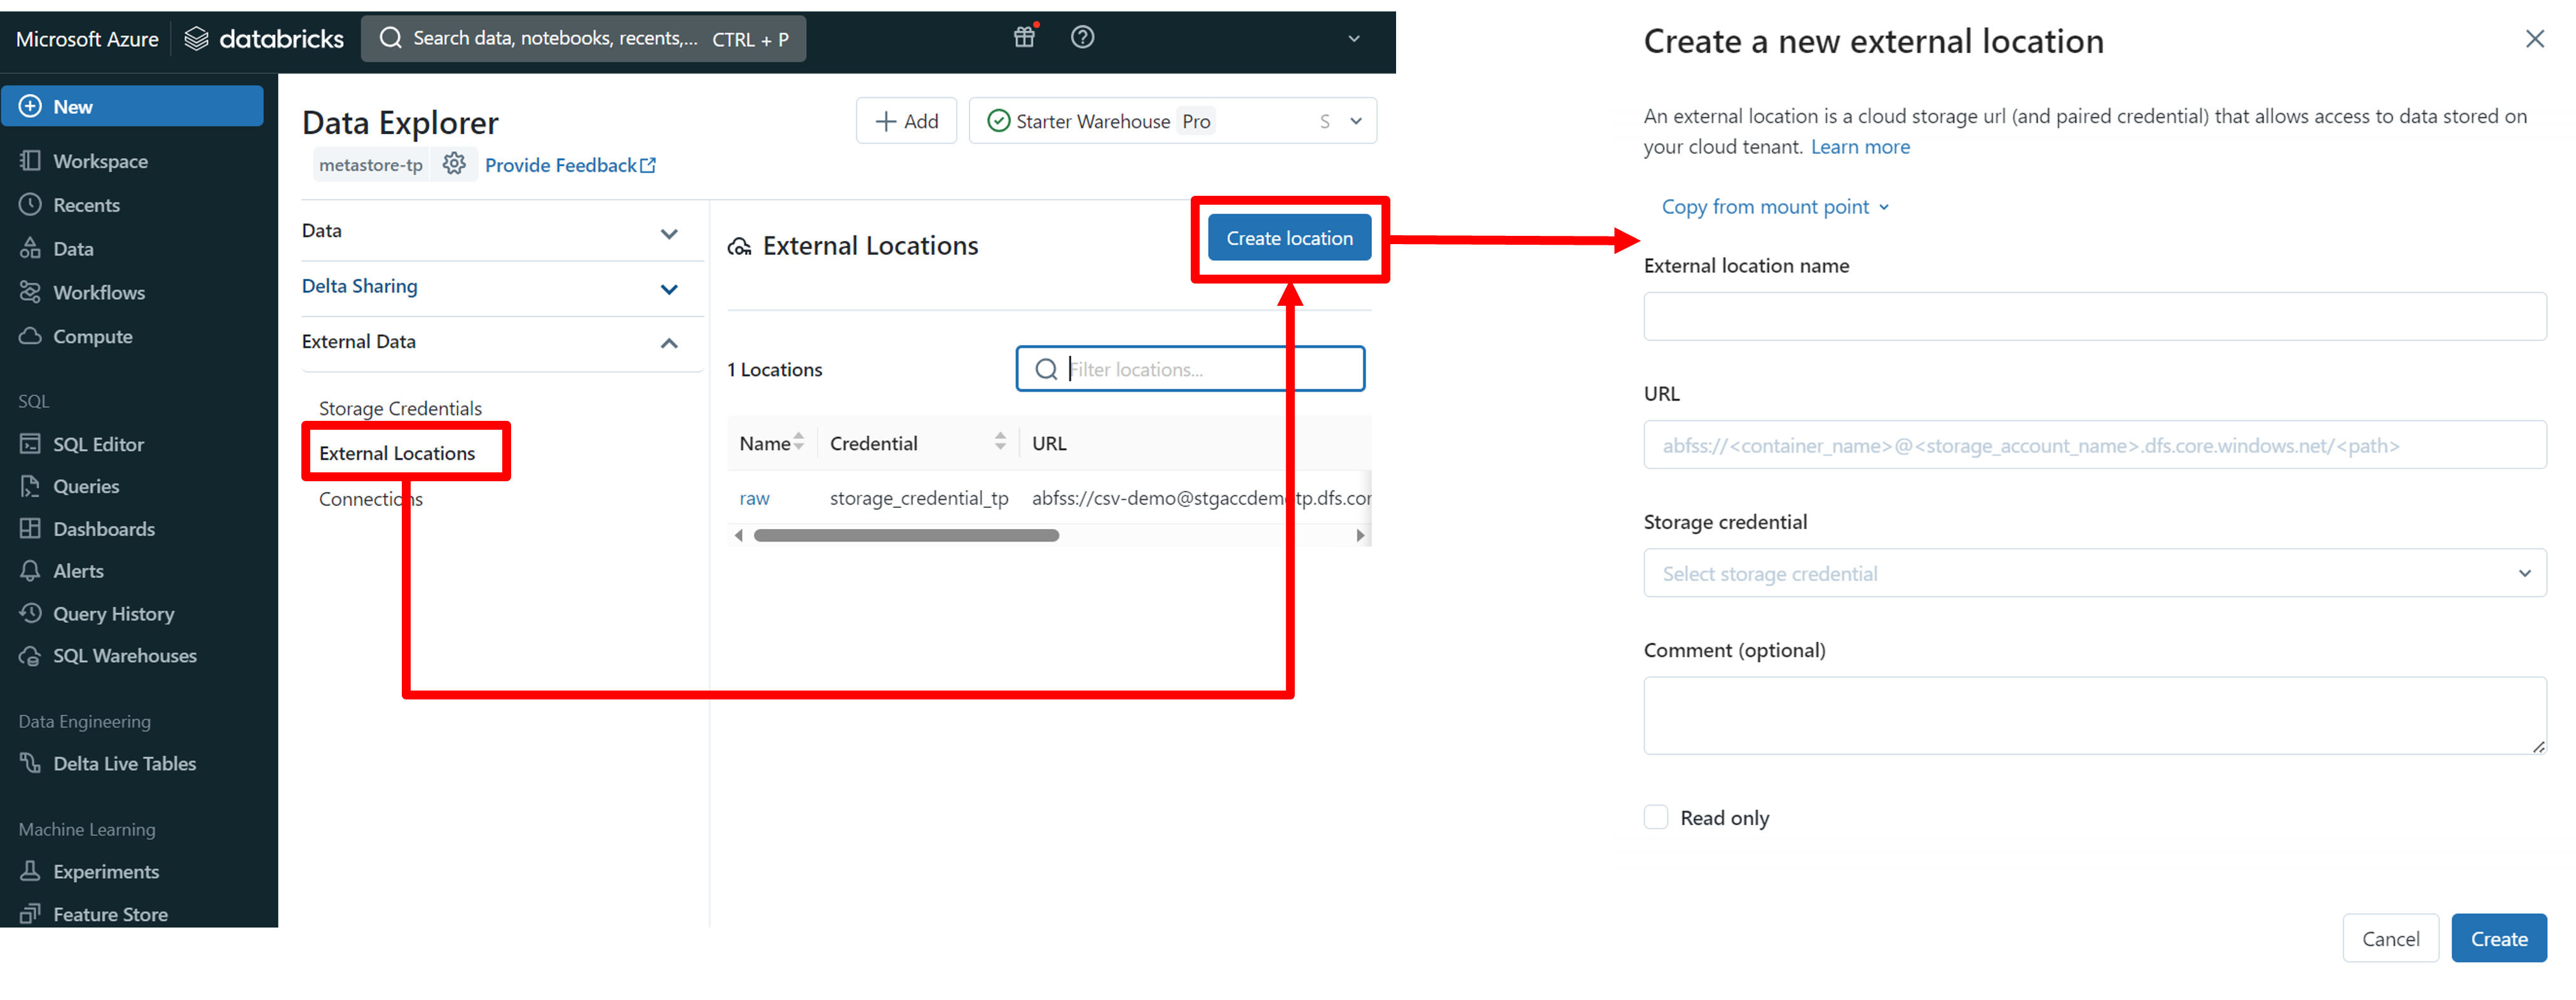Open the Learn more link

click(x=1860, y=147)
